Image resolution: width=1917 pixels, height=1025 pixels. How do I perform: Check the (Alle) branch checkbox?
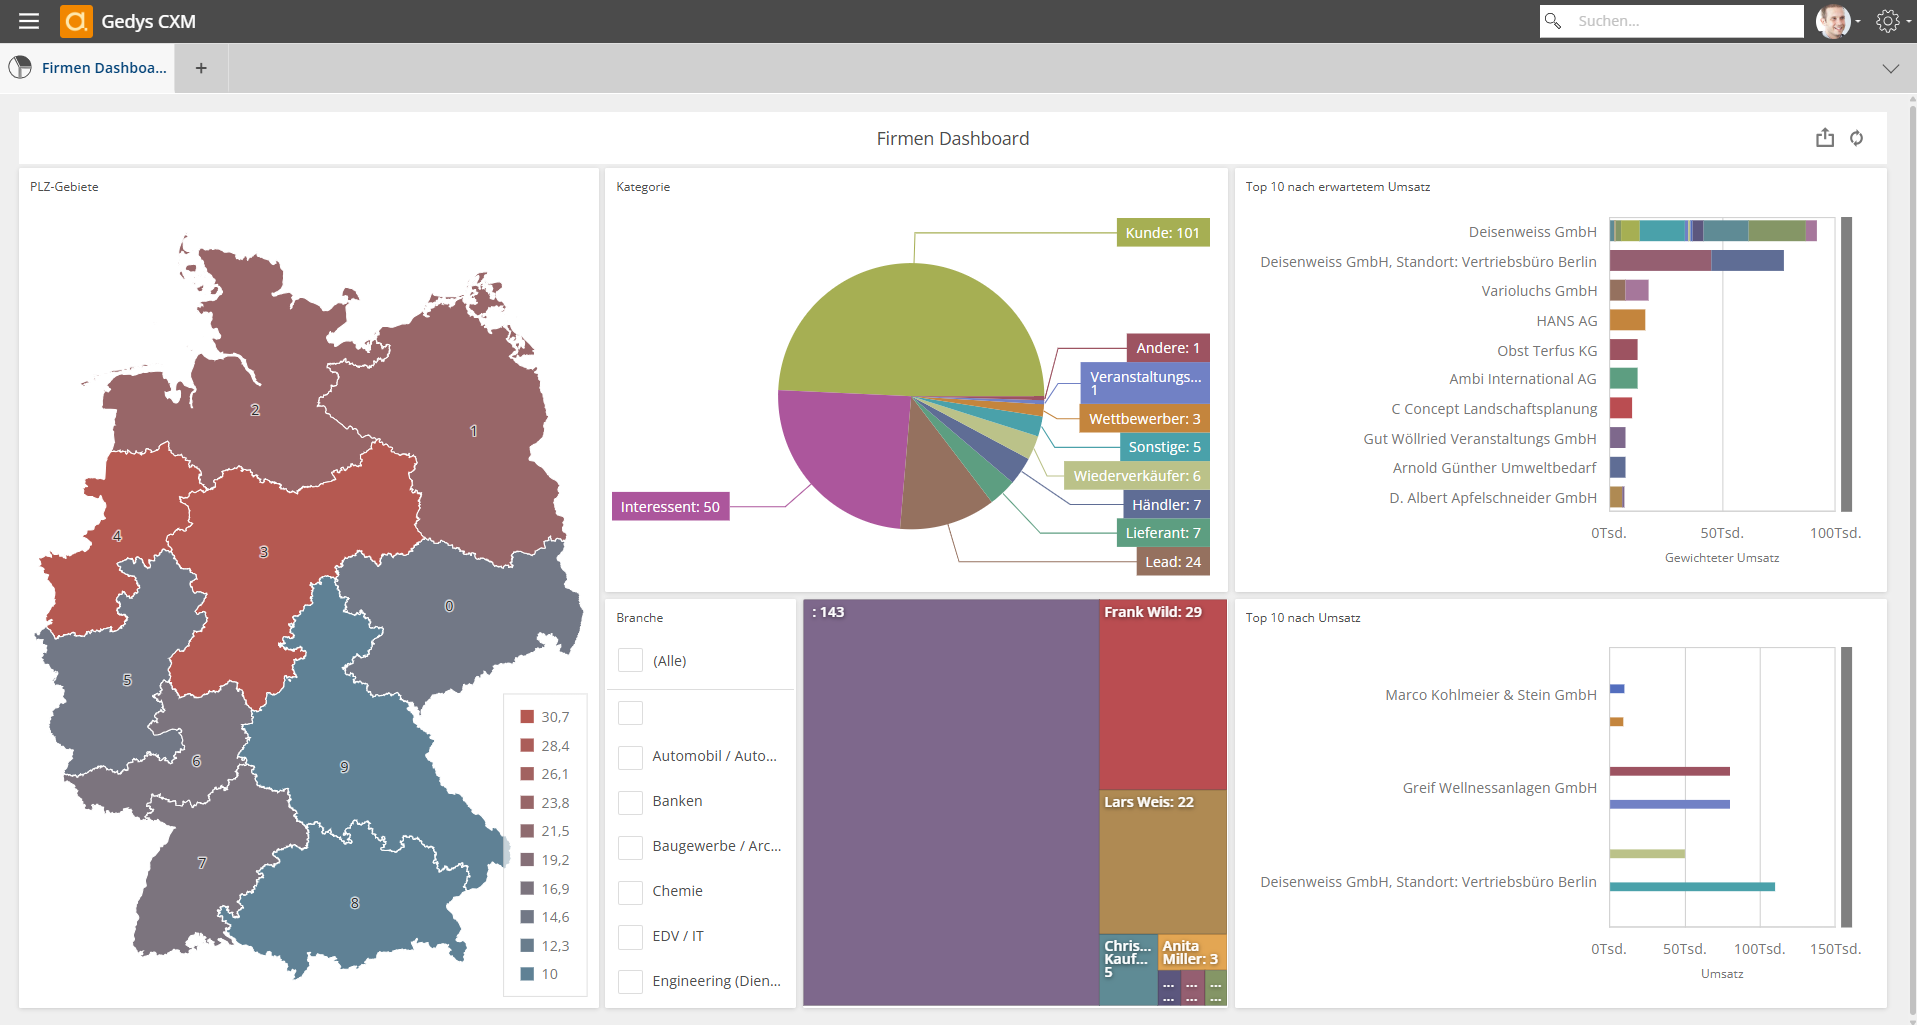pyautogui.click(x=630, y=660)
